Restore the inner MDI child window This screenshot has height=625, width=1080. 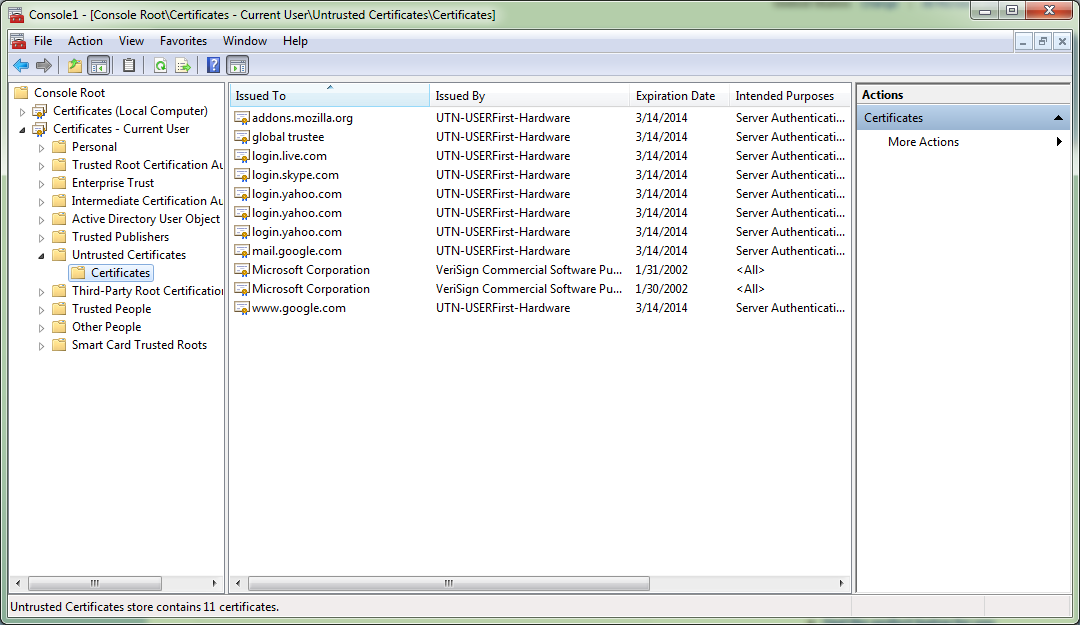(1042, 42)
